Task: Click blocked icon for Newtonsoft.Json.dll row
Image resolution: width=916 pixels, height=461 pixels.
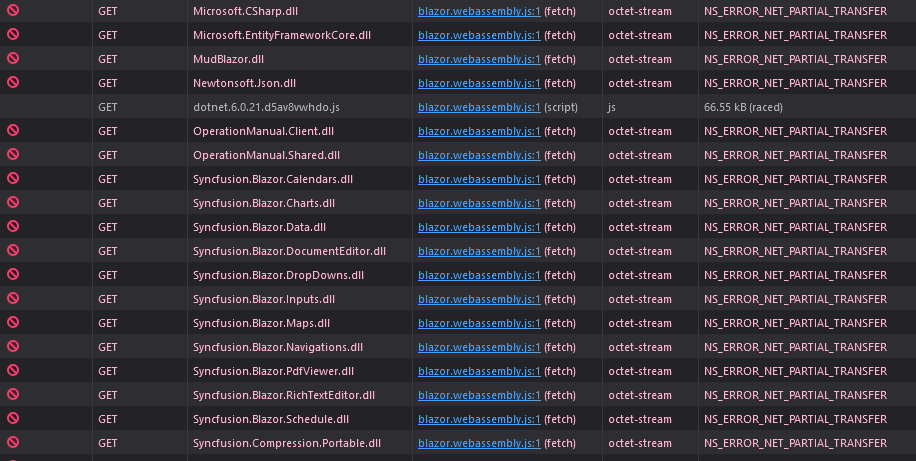Action: pyautogui.click(x=13, y=82)
